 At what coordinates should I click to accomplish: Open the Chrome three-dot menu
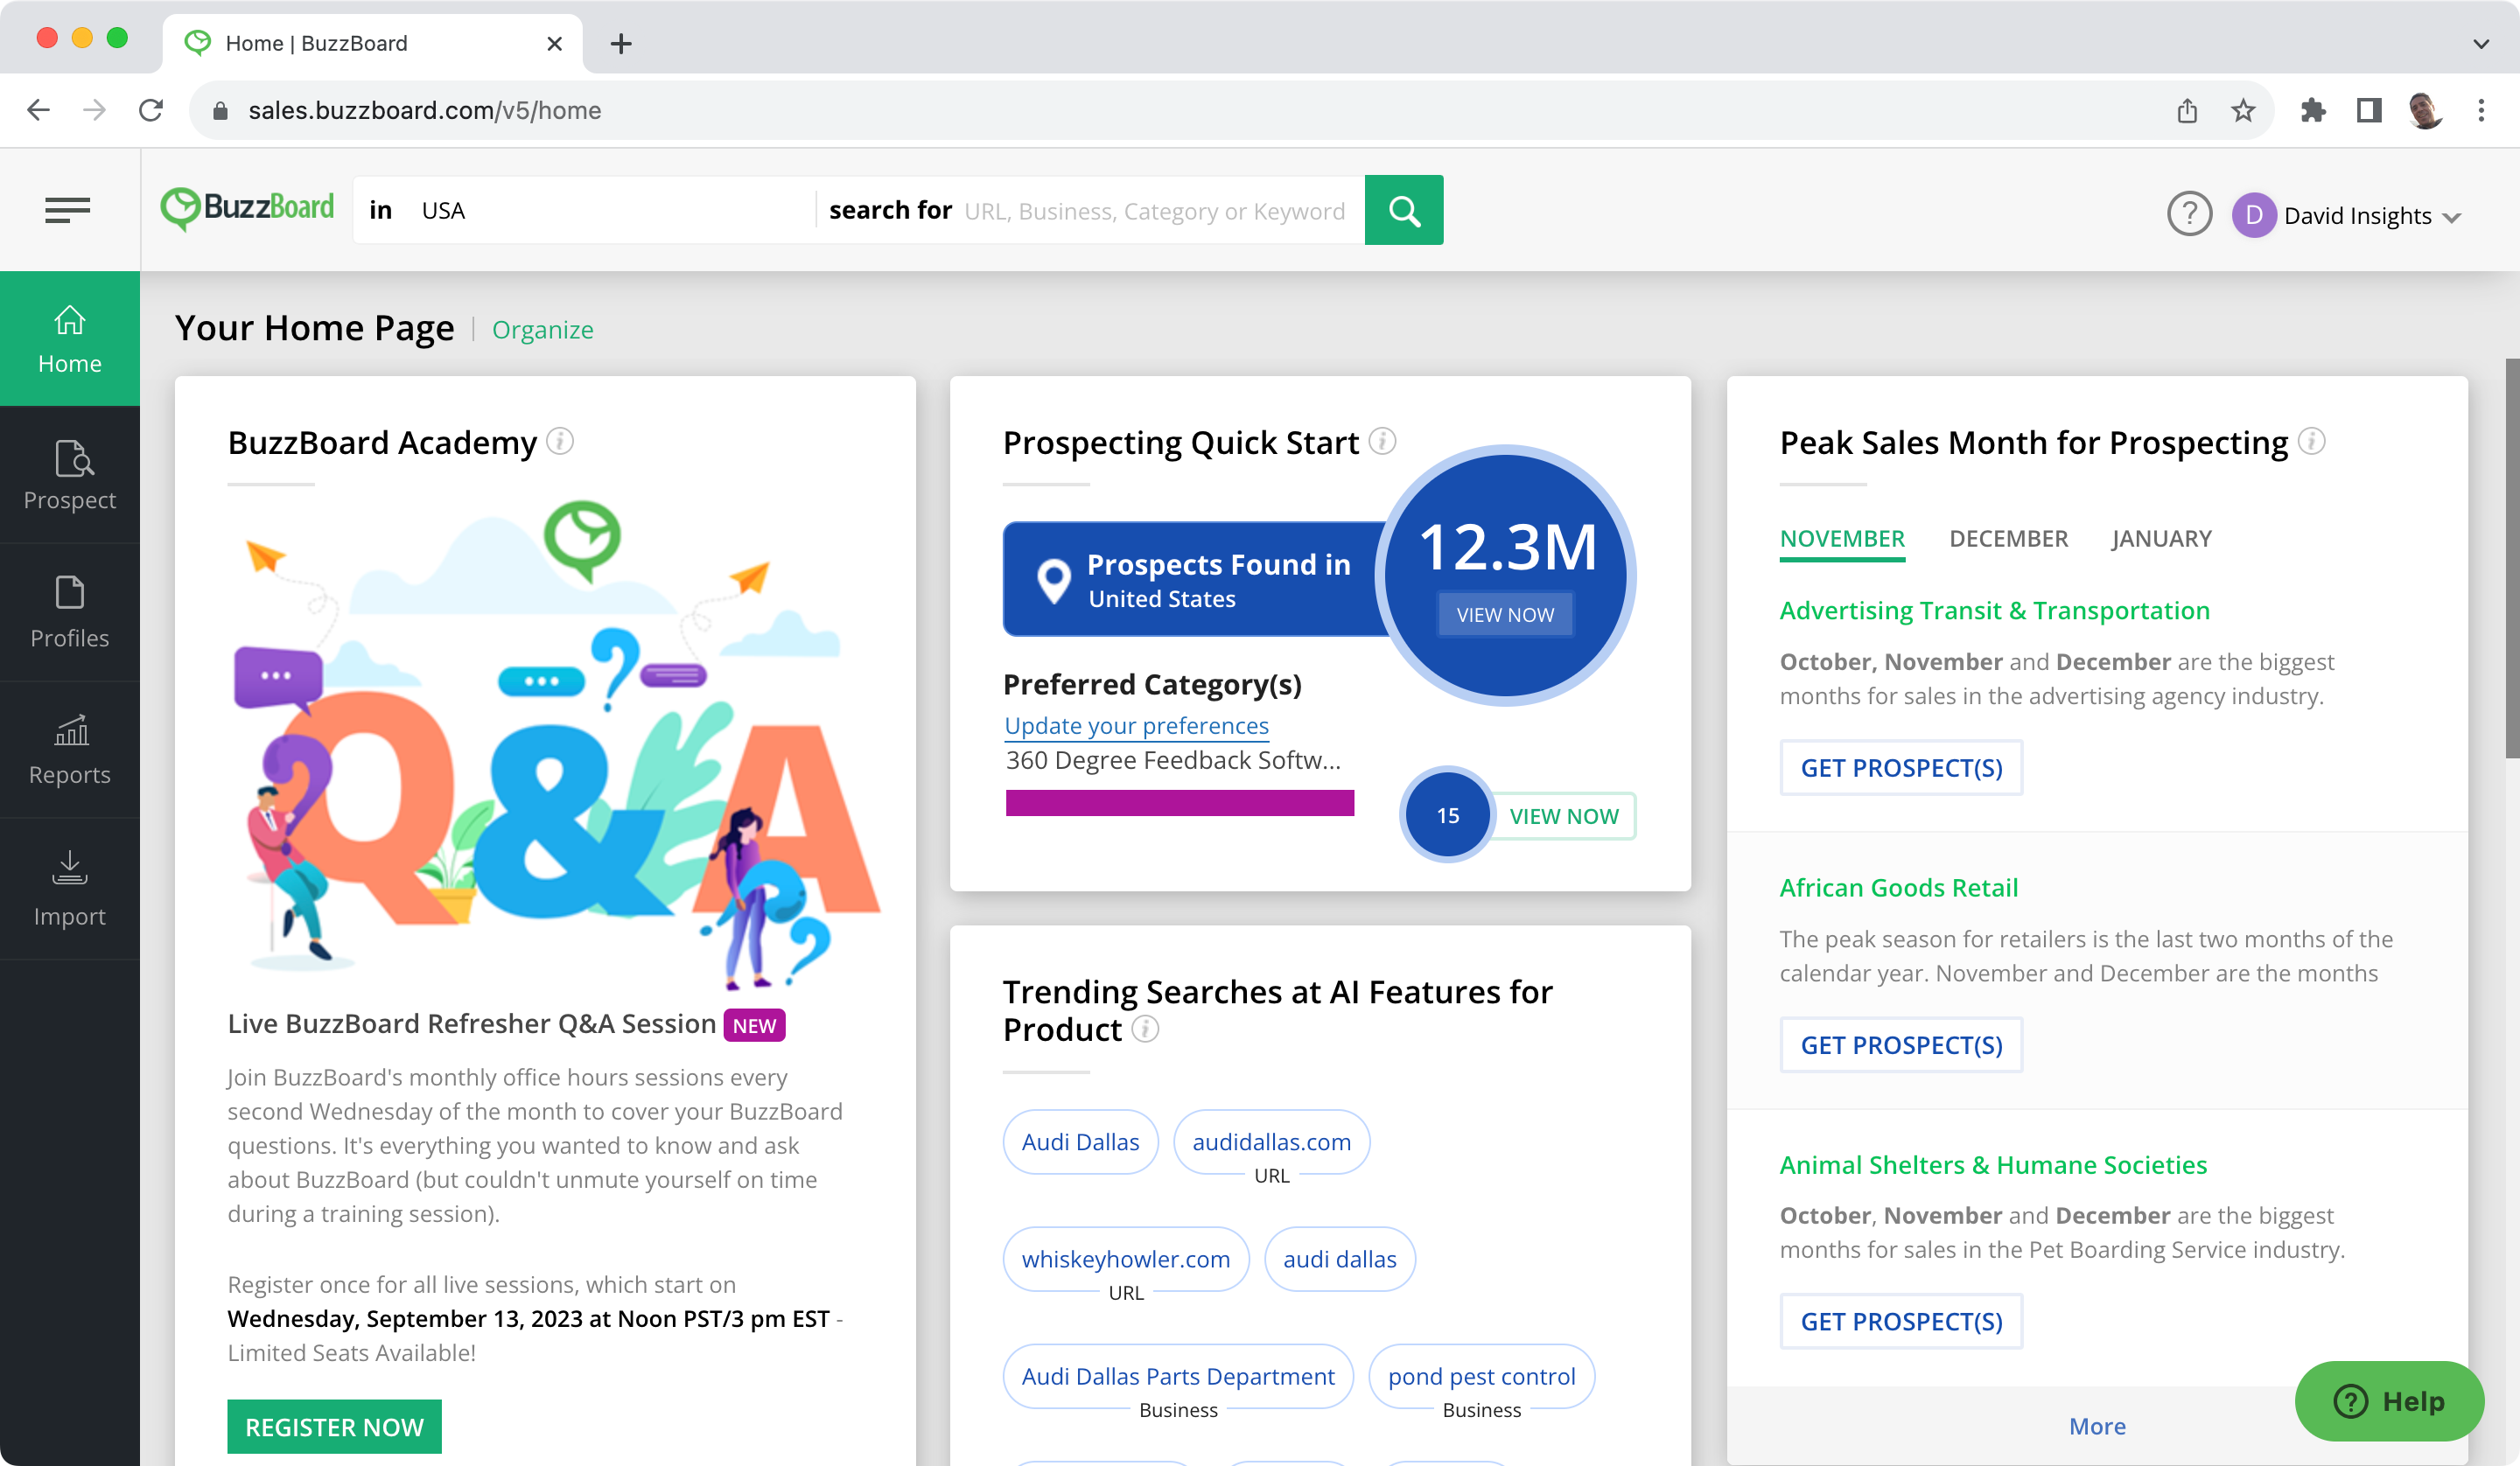[x=2481, y=110]
